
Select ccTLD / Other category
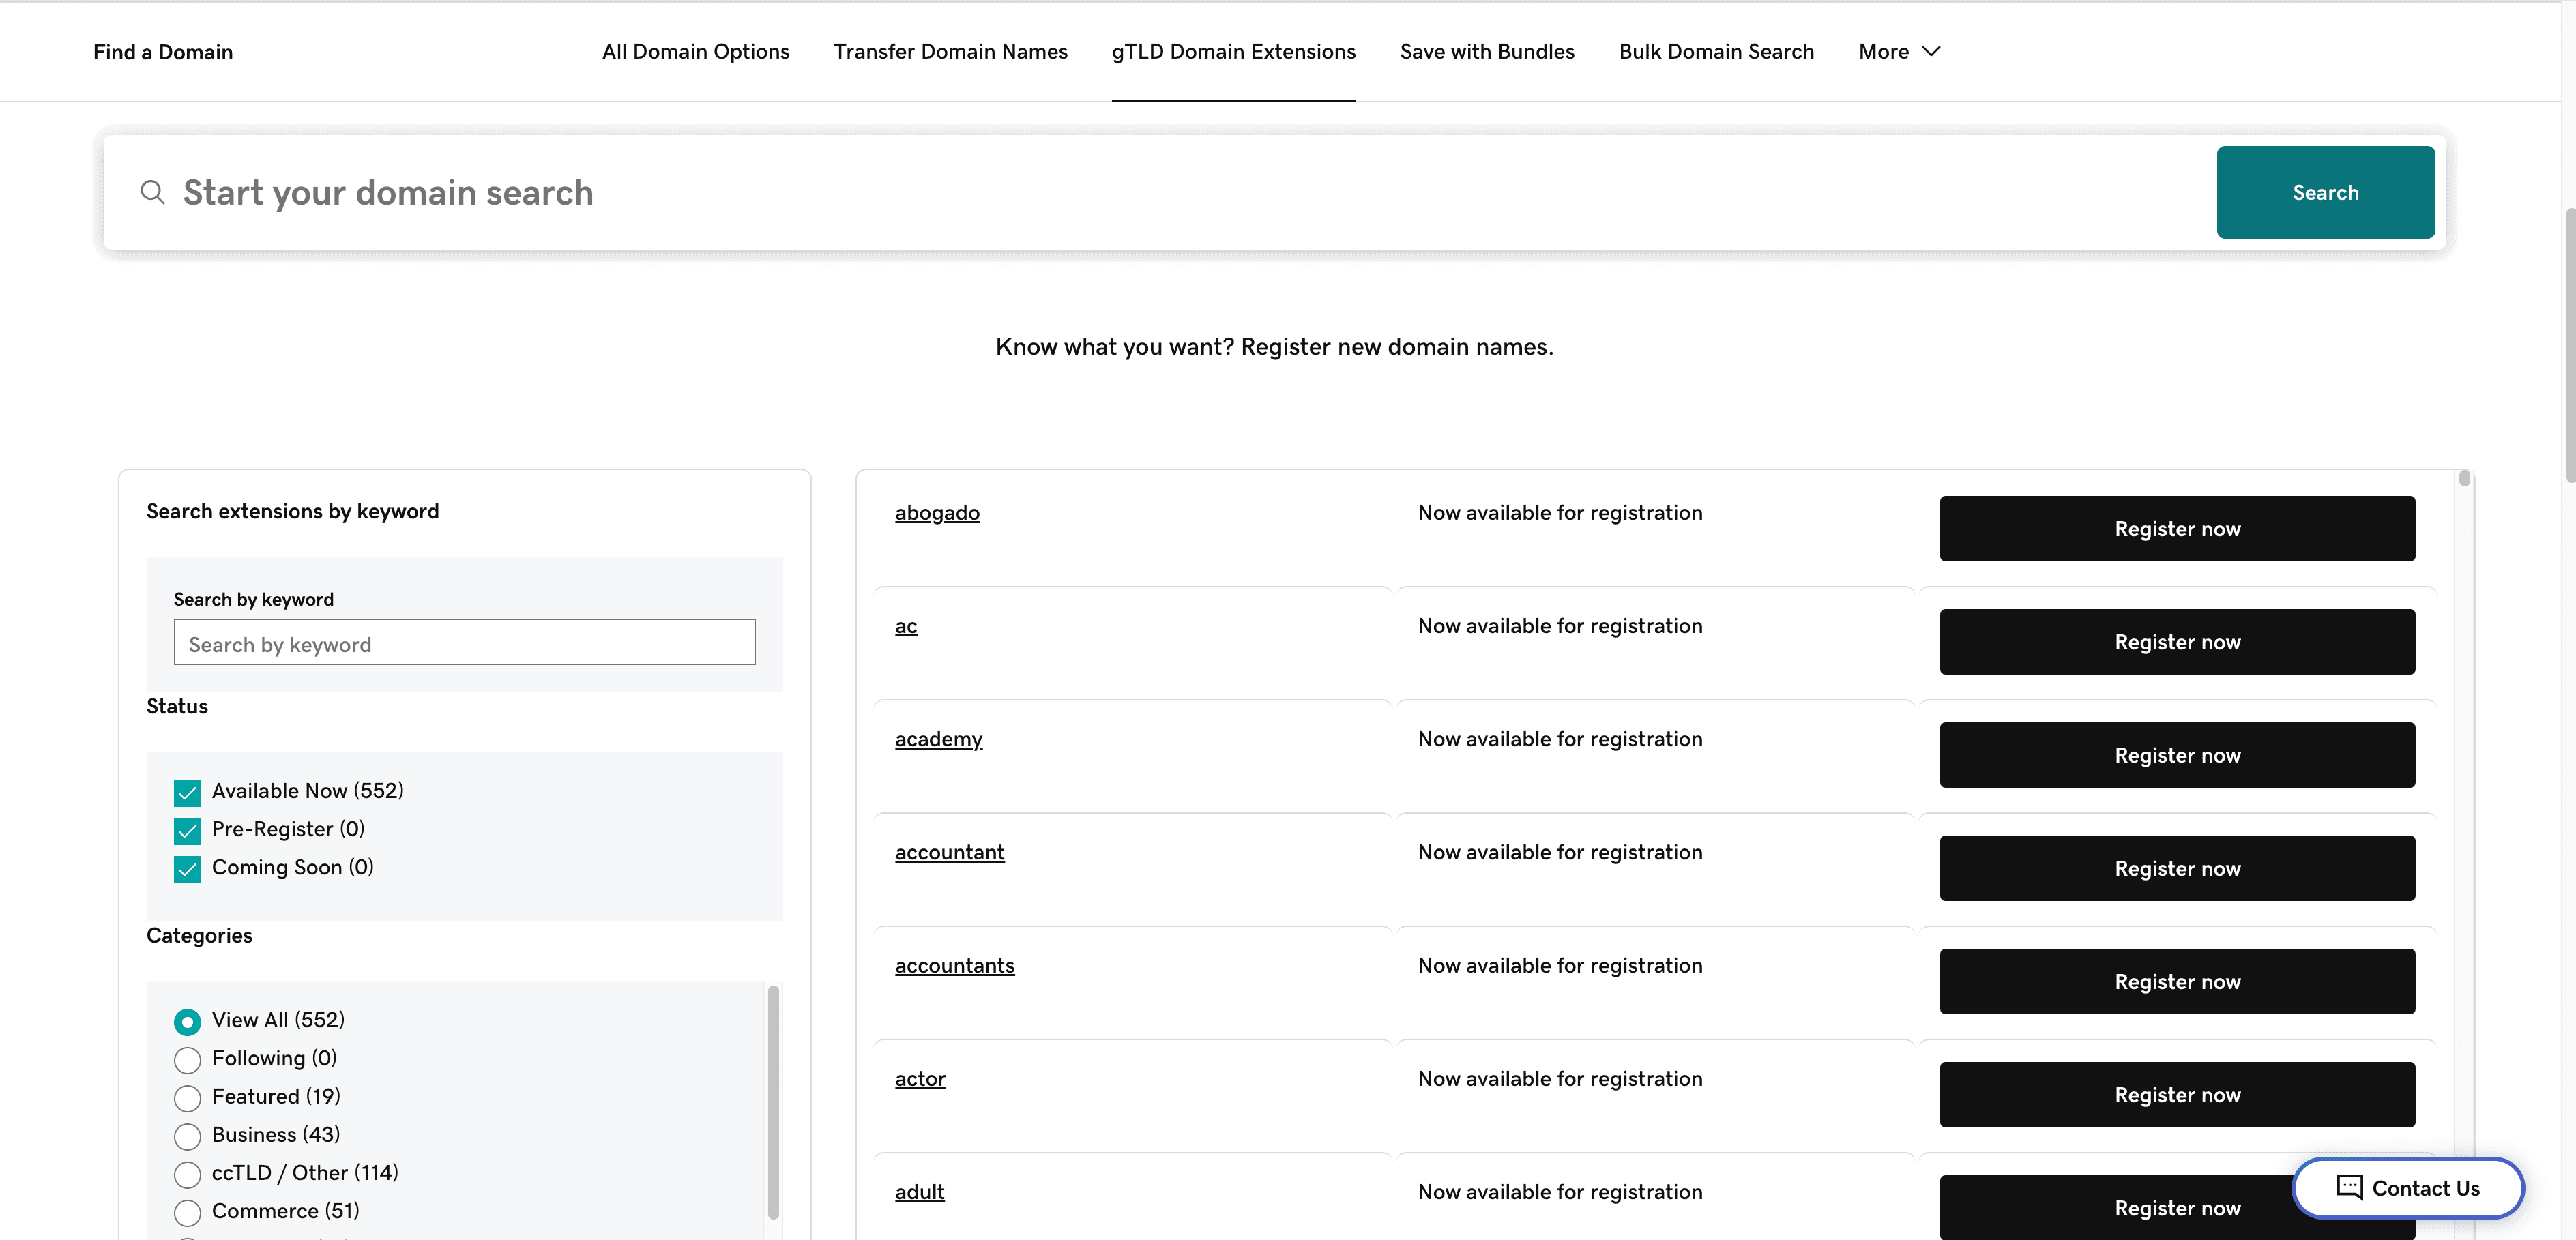(x=187, y=1174)
